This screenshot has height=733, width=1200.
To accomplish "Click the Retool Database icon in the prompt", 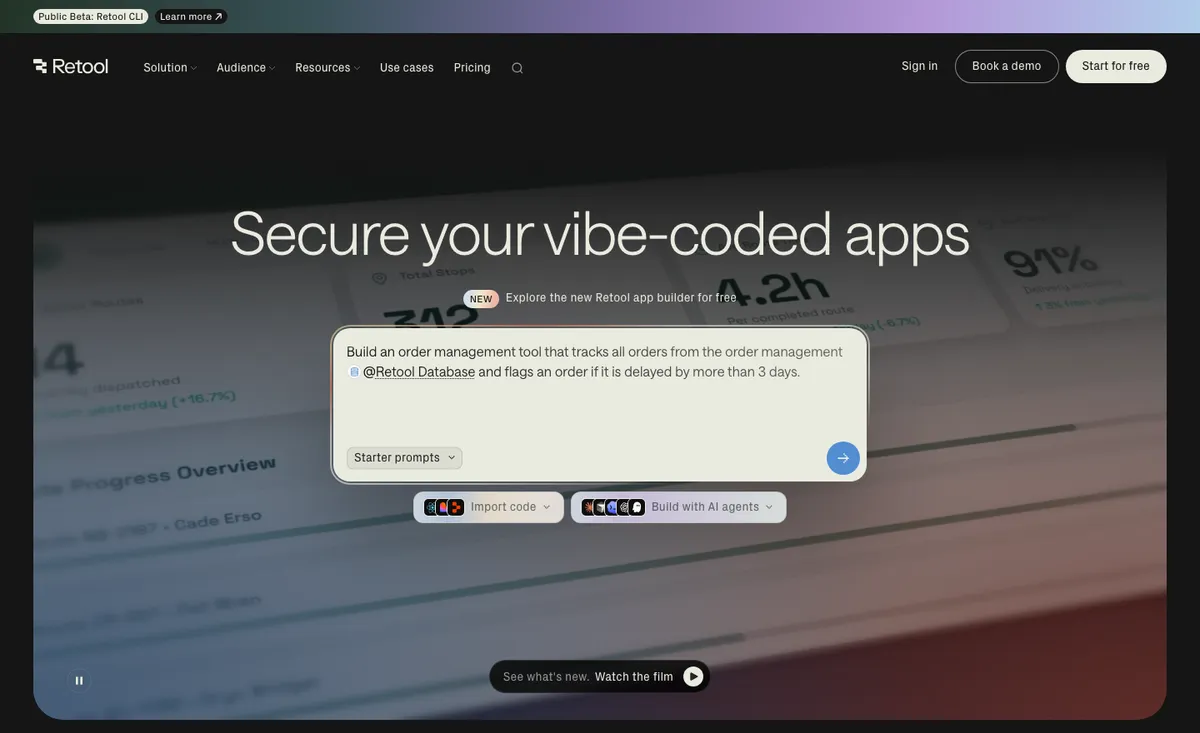I will point(354,372).
